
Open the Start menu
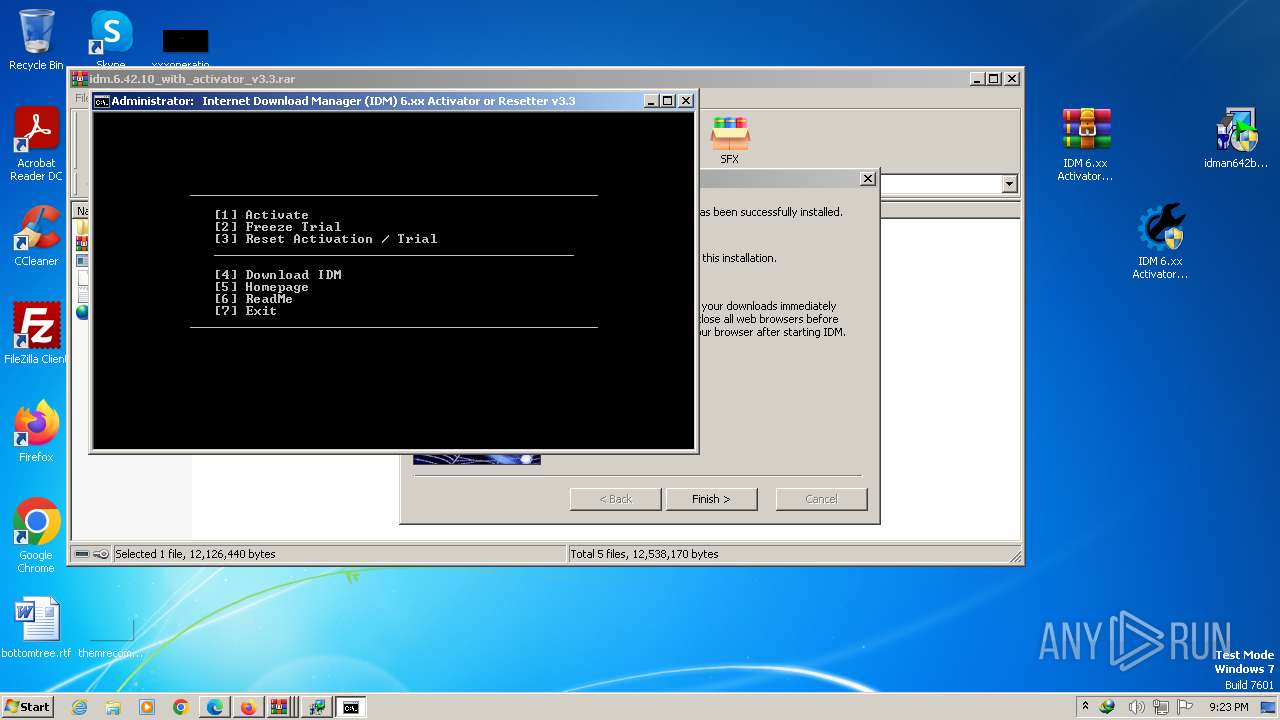(27, 707)
